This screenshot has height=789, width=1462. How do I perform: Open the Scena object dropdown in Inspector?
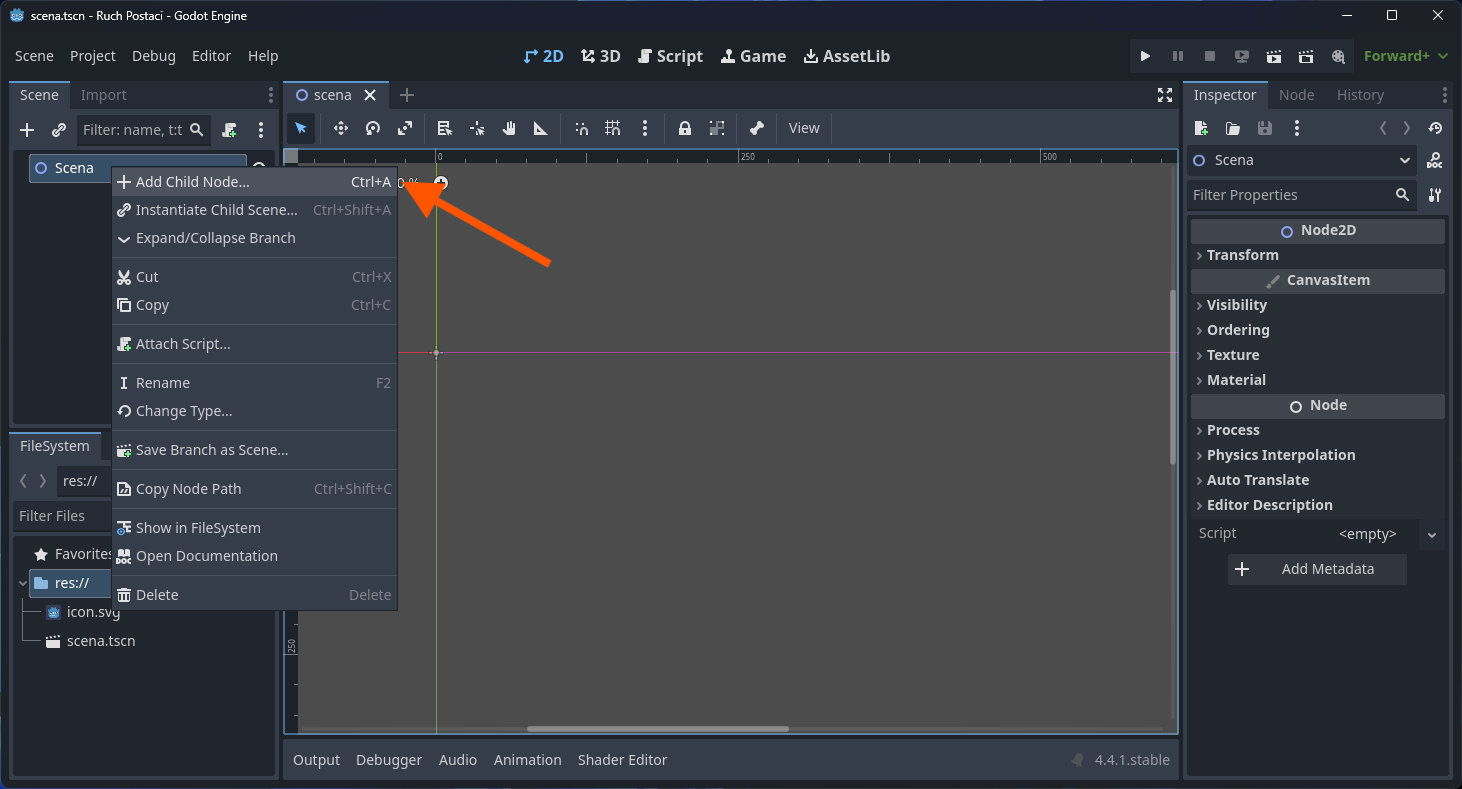pos(1302,160)
